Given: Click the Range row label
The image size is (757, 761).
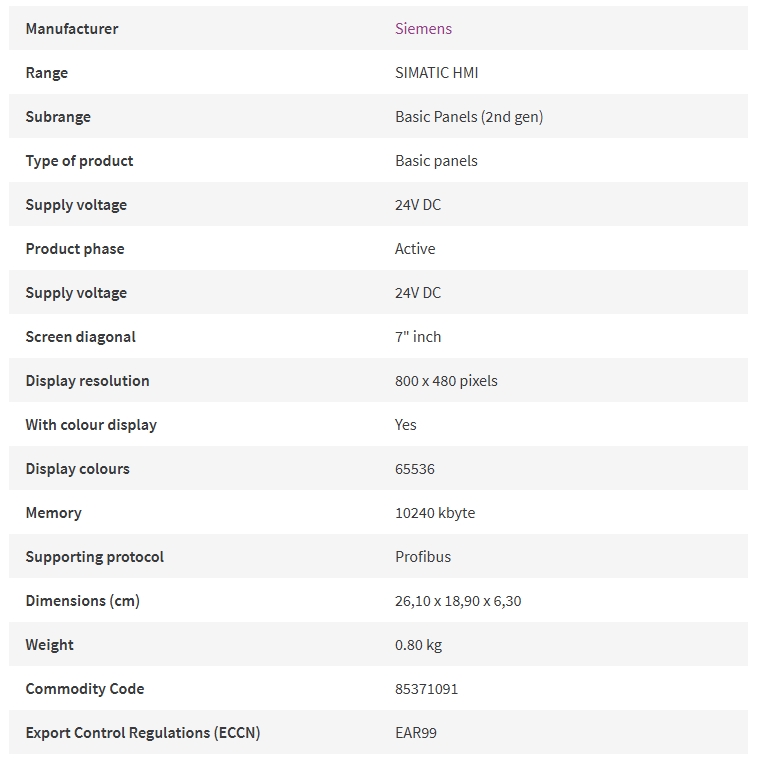Looking at the screenshot, I should click(47, 73).
